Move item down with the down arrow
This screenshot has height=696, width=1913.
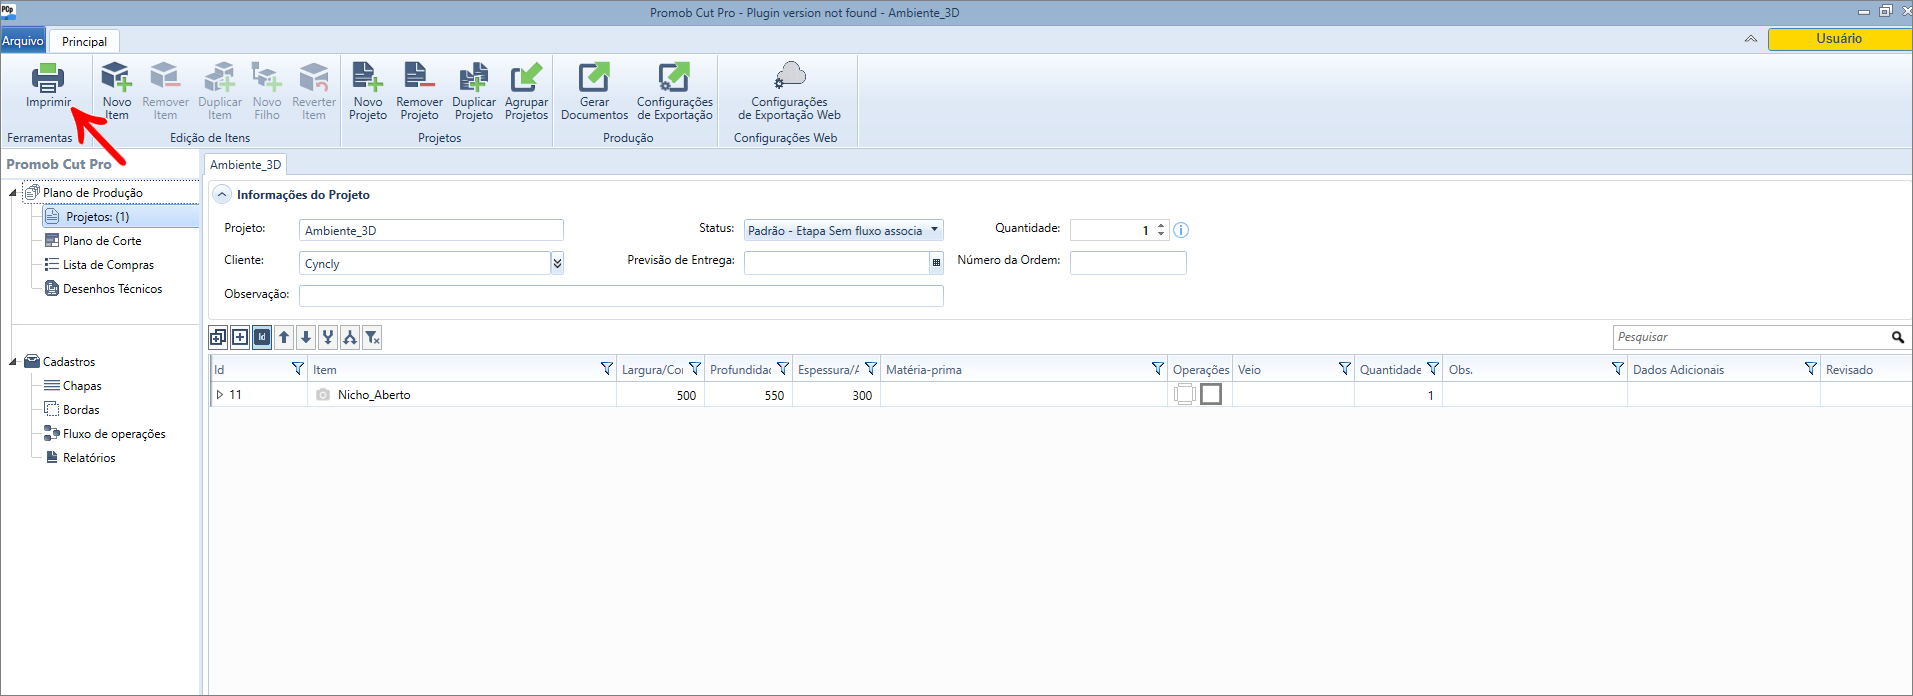click(306, 338)
